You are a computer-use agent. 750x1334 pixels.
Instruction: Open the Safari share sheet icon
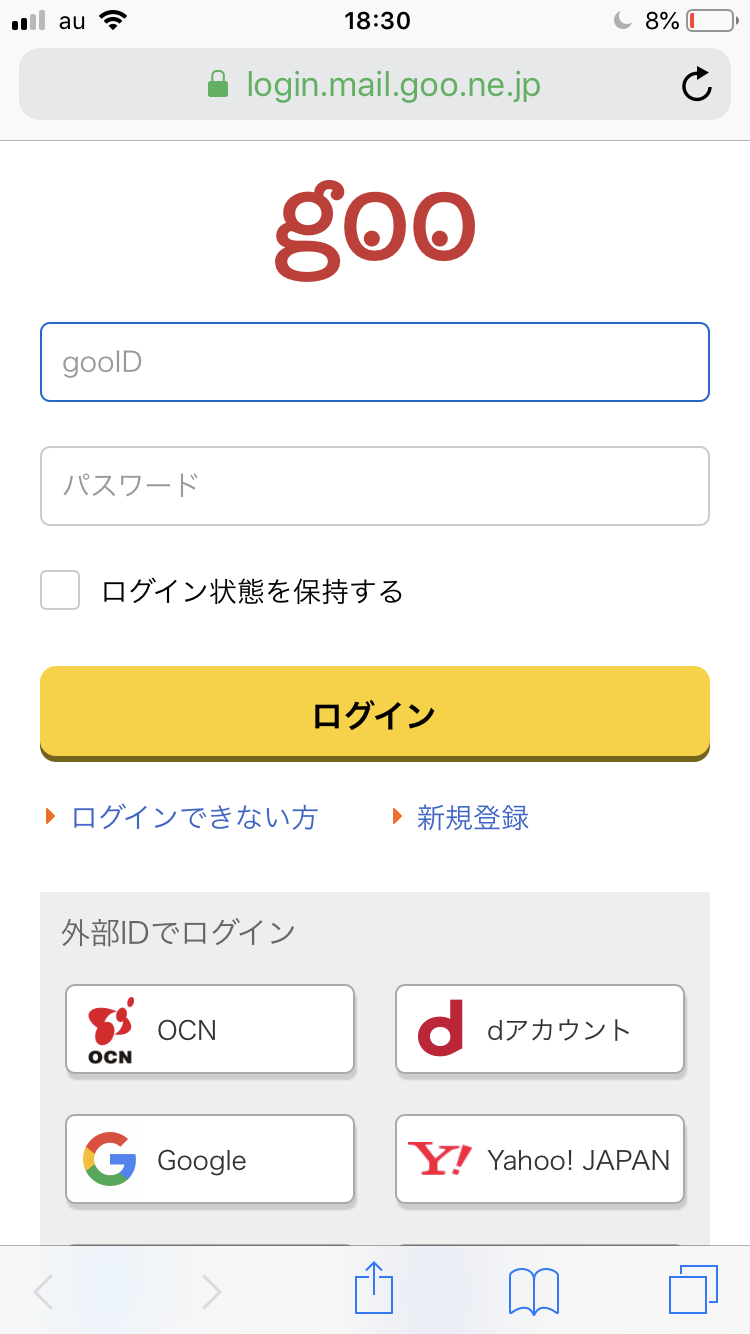tap(374, 1289)
